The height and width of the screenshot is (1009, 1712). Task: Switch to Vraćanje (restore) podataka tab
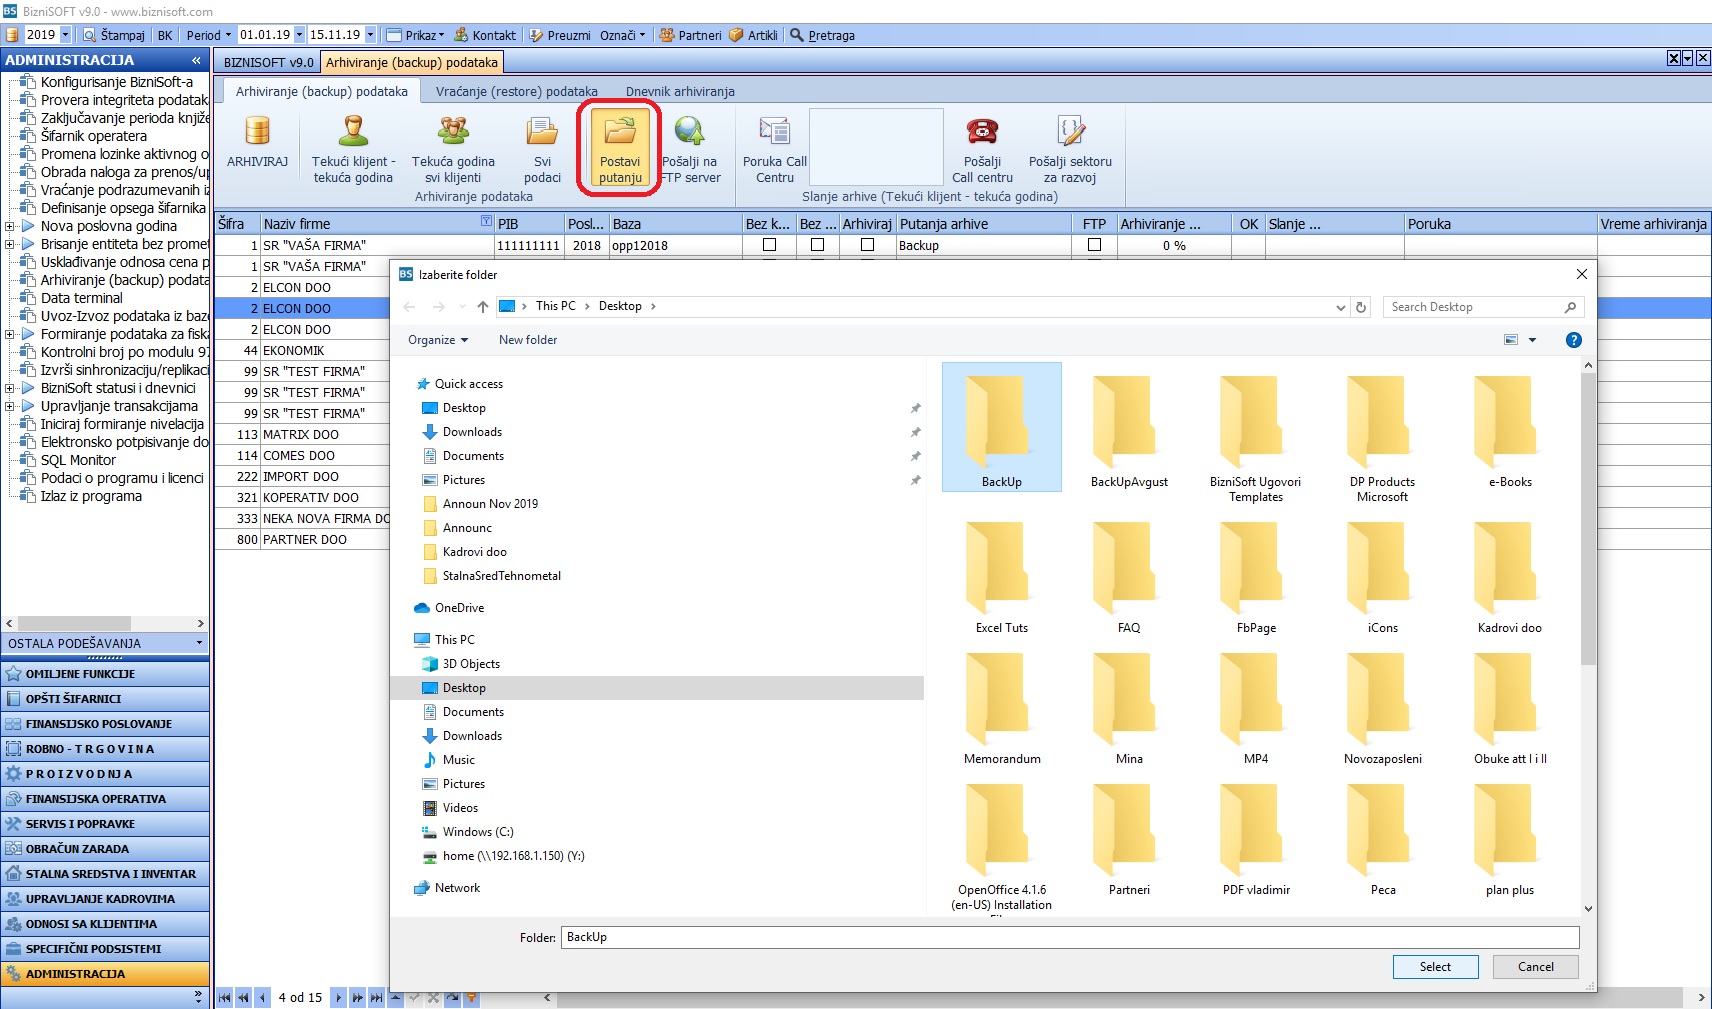(x=516, y=91)
